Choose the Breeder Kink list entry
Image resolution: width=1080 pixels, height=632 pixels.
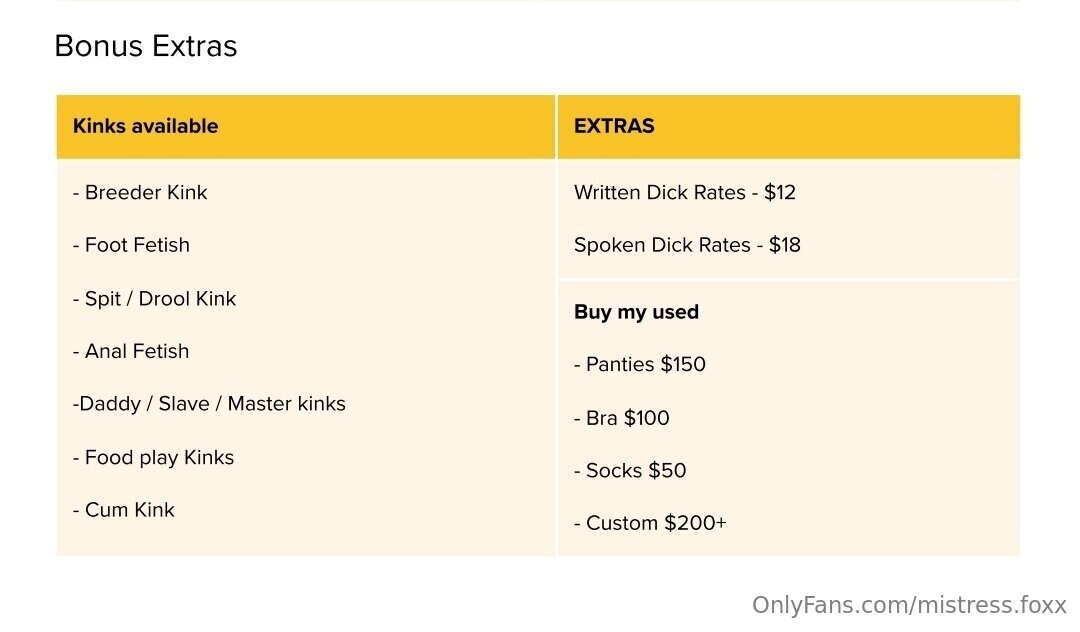click(140, 193)
